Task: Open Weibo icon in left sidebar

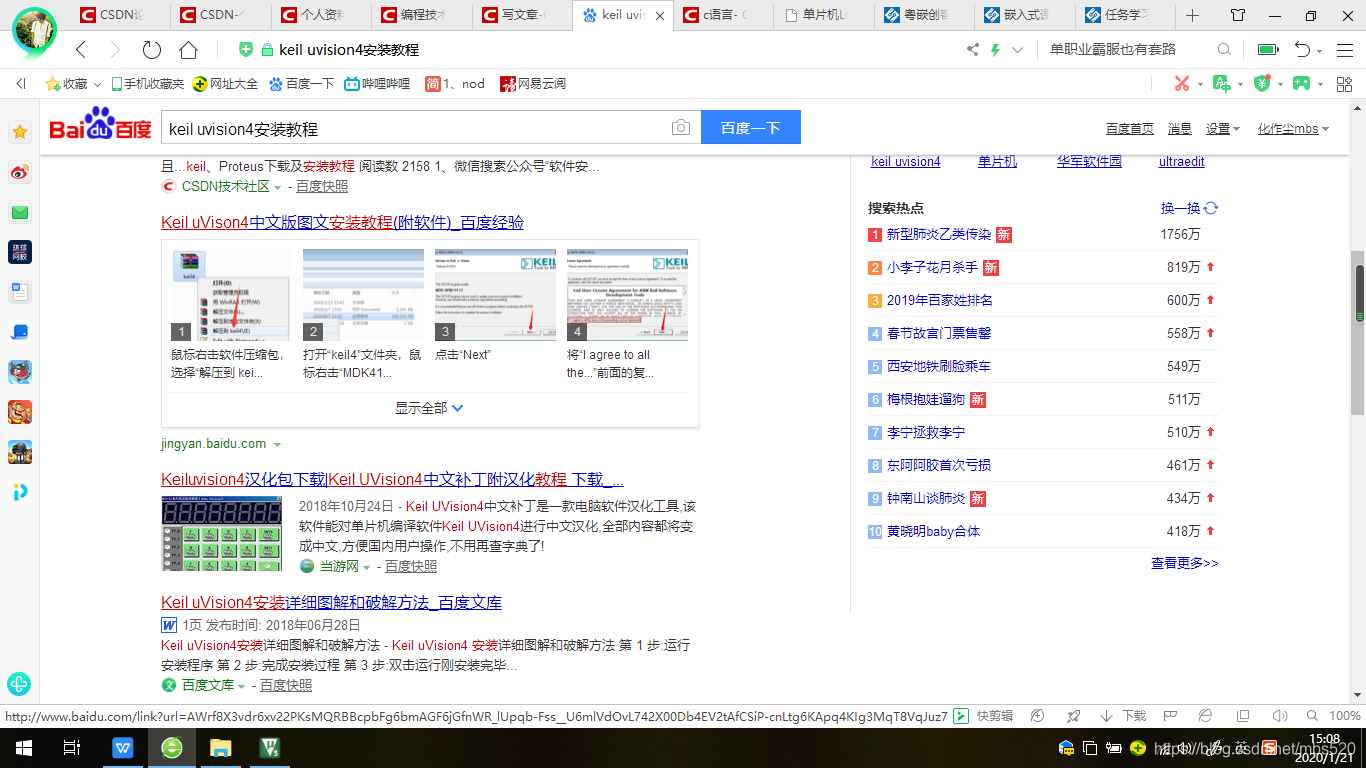Action: 20,172
